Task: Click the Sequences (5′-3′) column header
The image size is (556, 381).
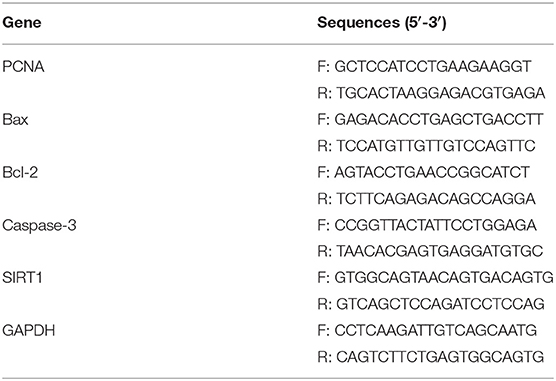Action: coord(382,23)
